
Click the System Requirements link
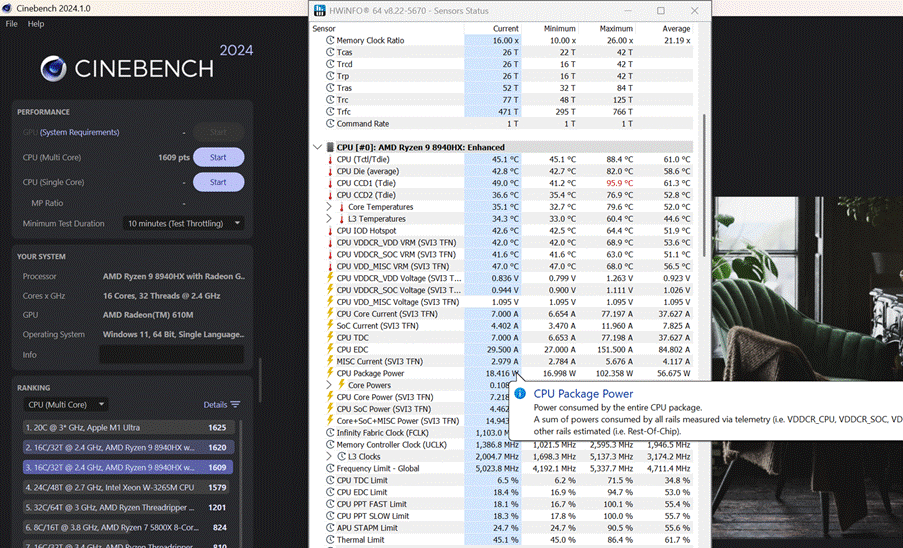[x=79, y=132]
